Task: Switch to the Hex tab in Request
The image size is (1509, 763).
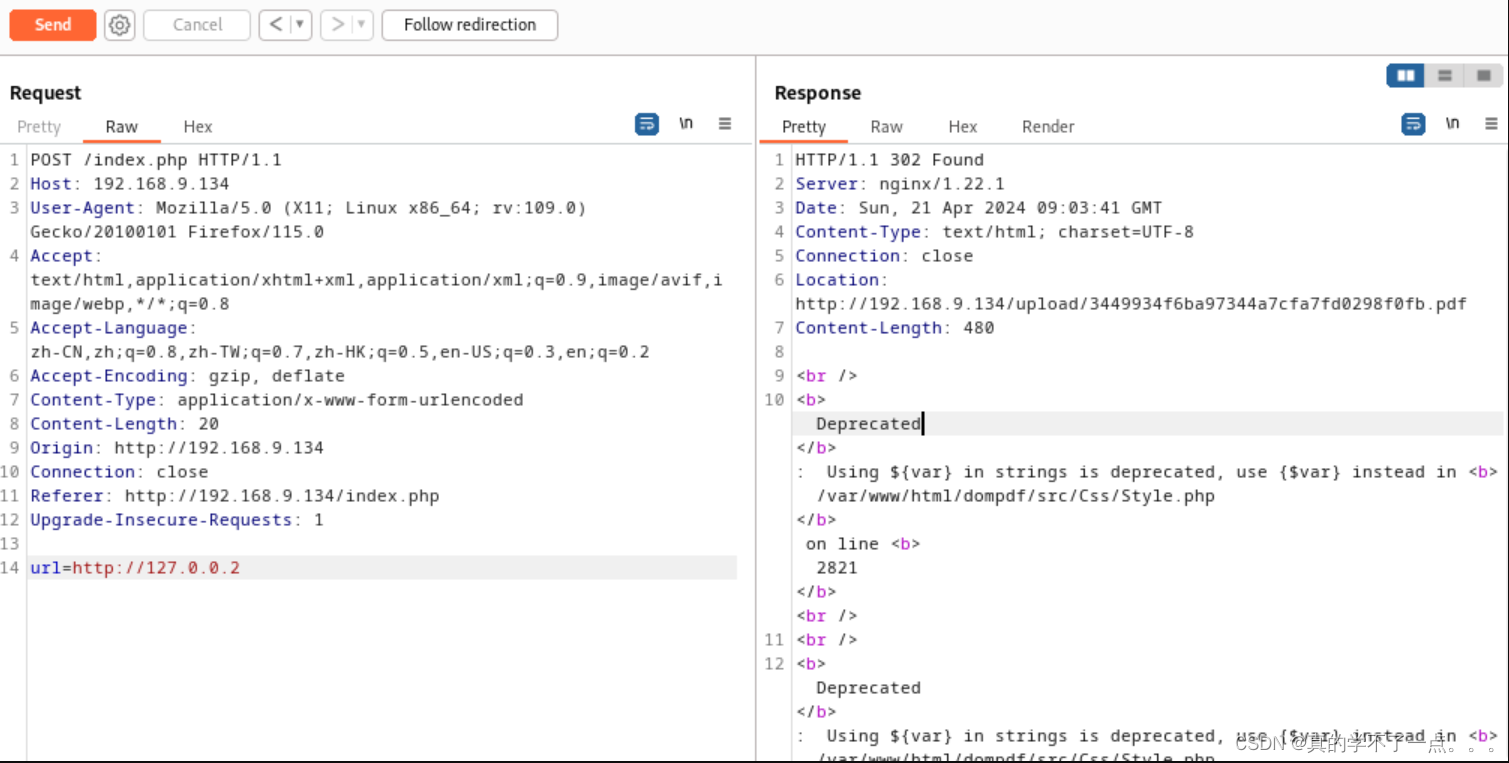Action: click(x=197, y=126)
